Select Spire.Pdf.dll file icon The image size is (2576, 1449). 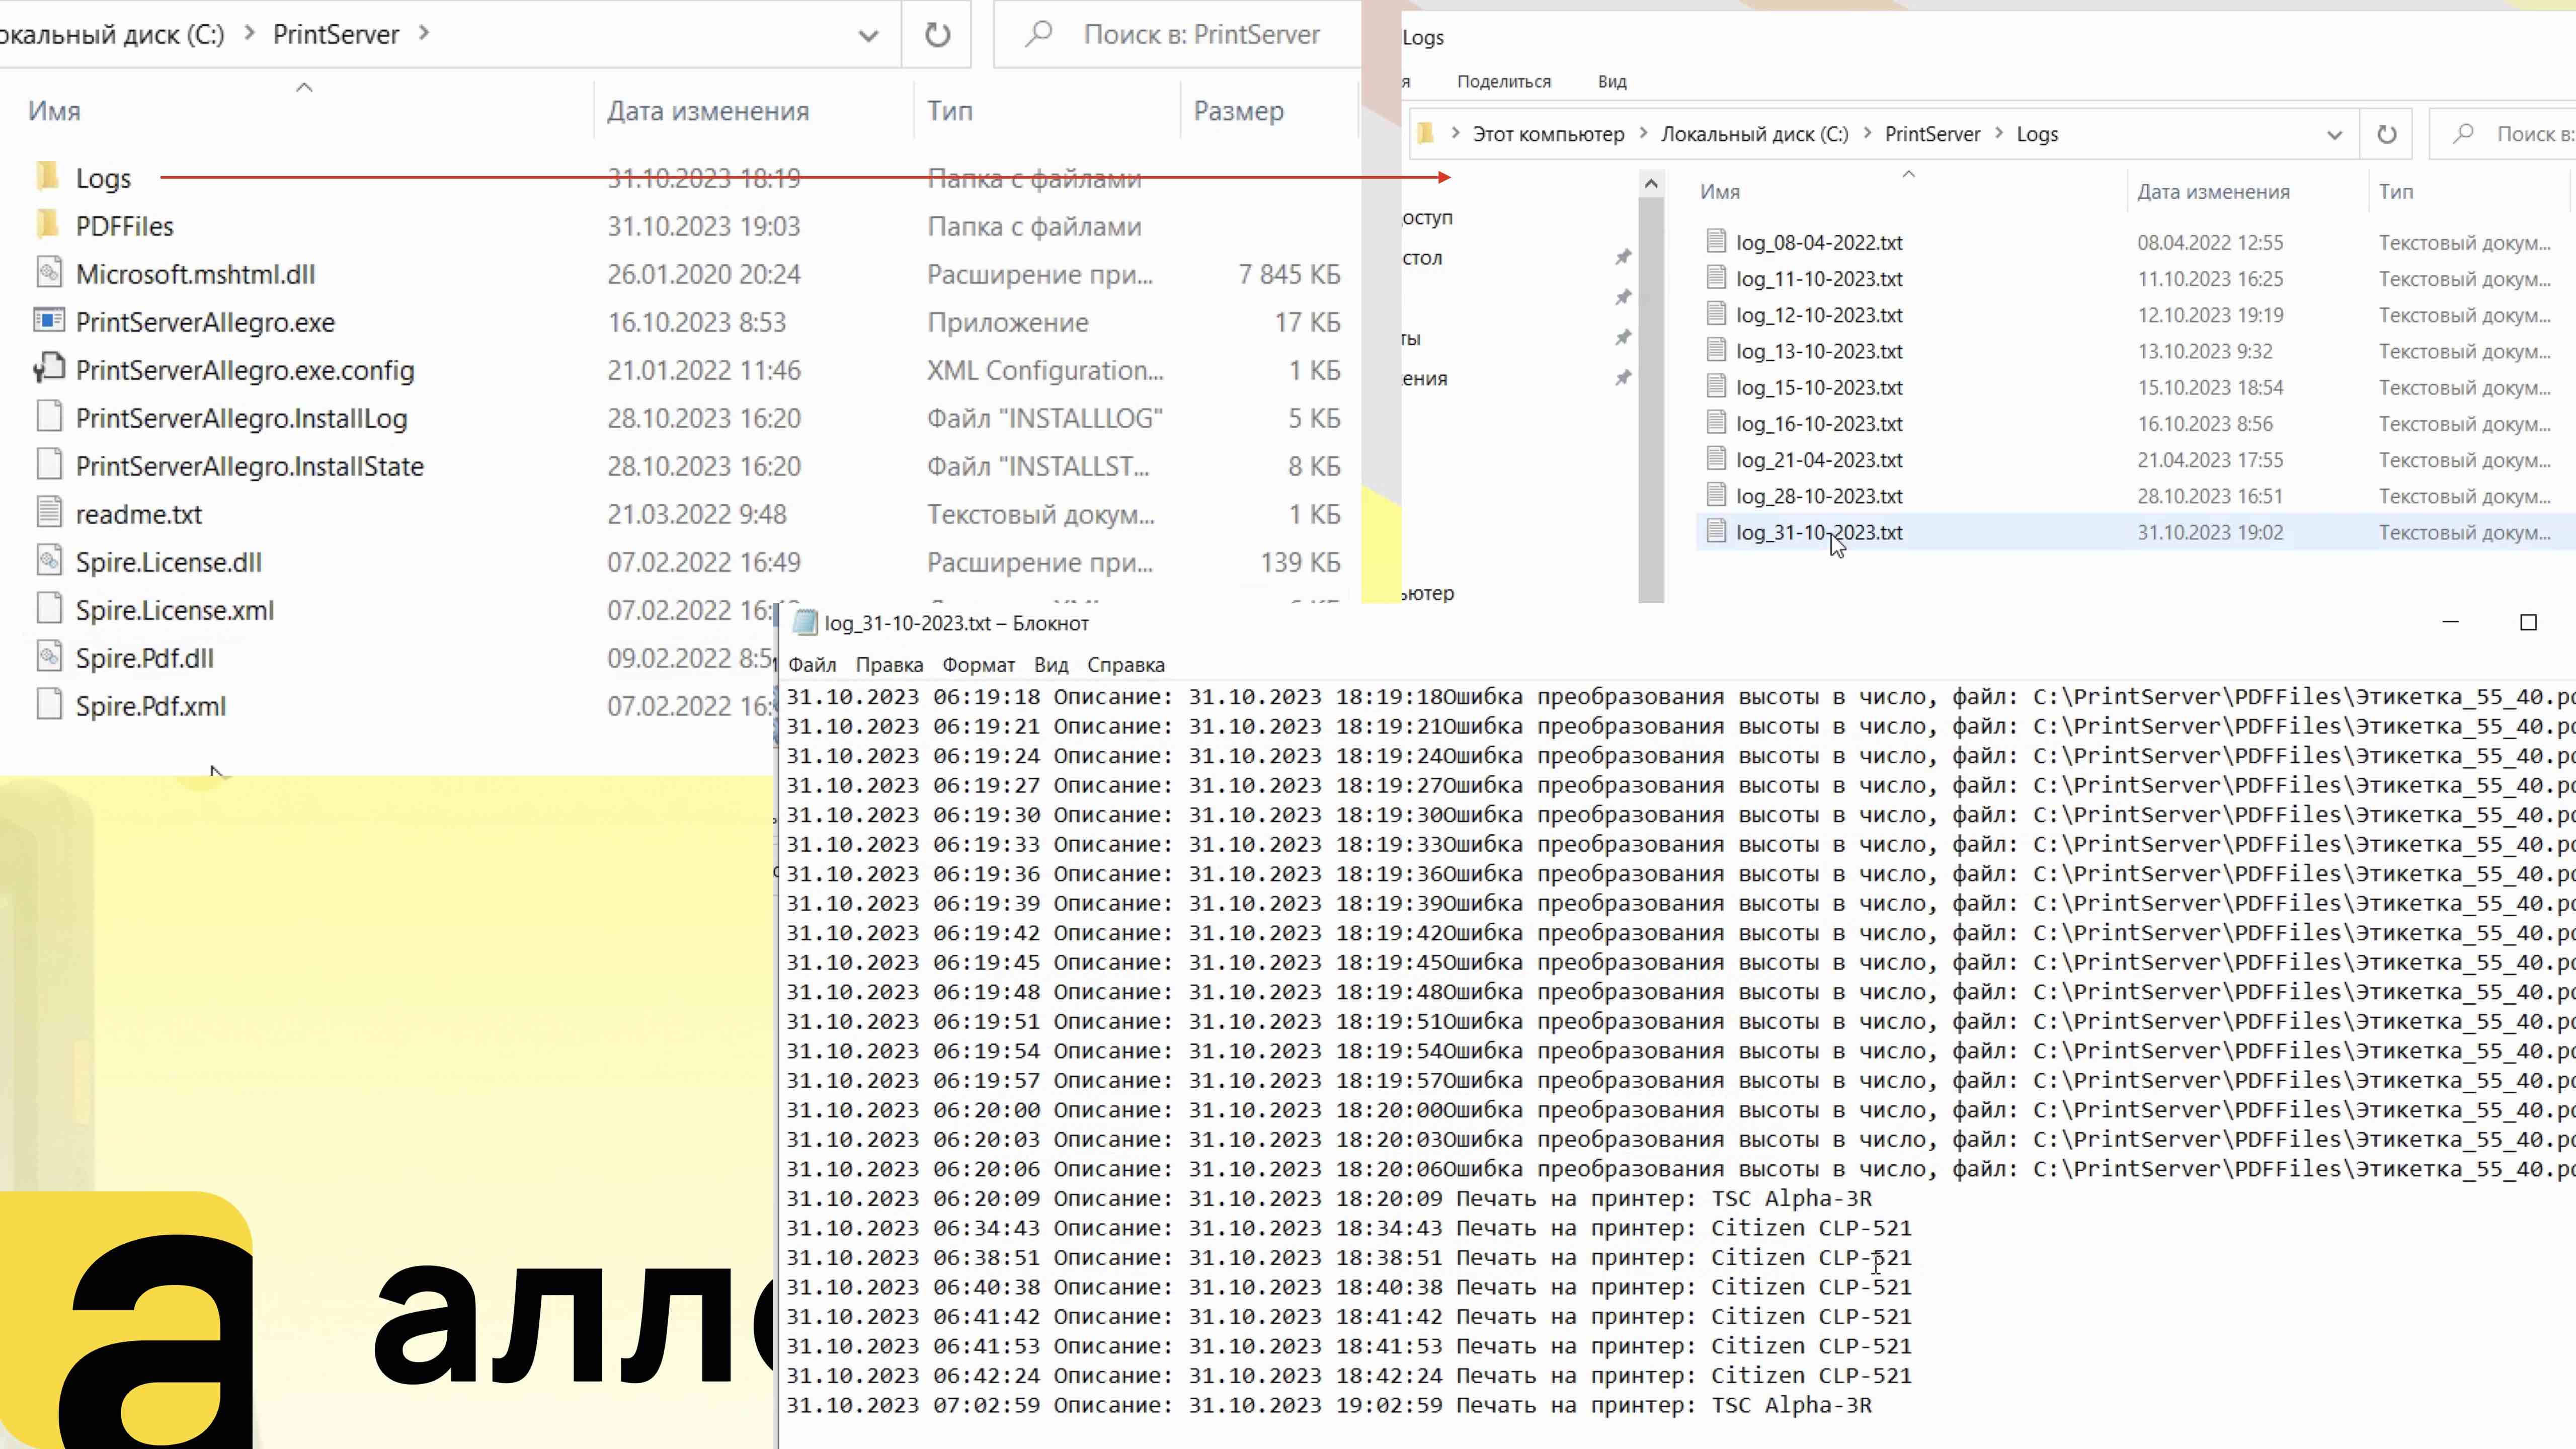click(49, 657)
